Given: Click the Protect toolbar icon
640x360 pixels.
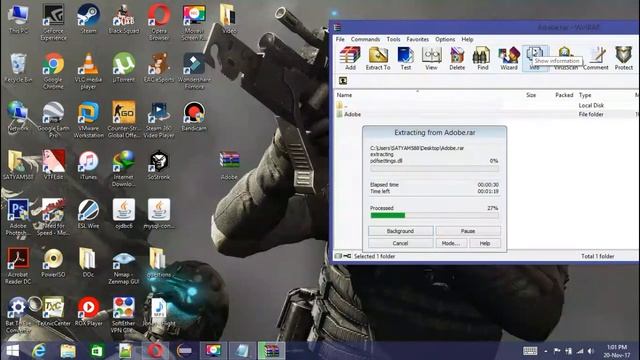Looking at the screenshot, I should (624, 58).
